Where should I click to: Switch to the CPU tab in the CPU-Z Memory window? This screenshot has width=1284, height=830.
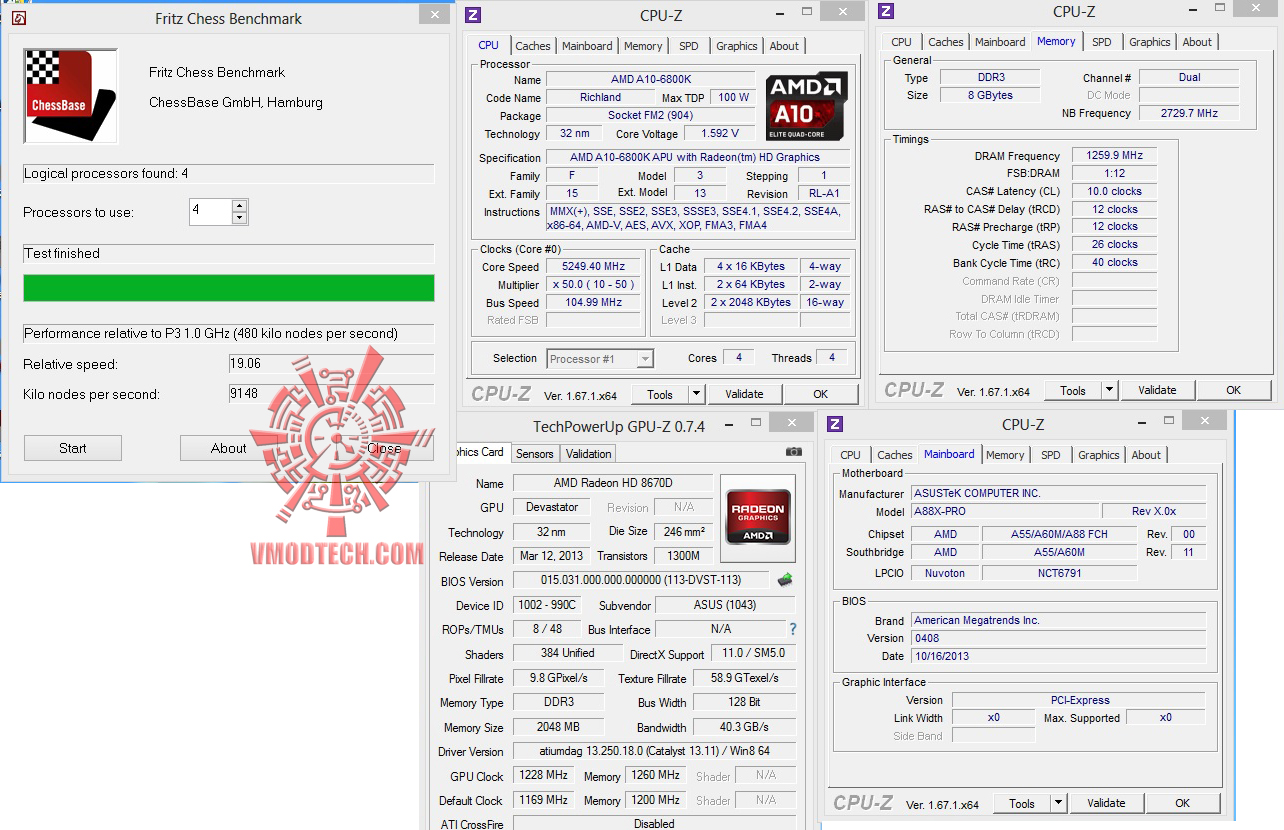tap(901, 42)
